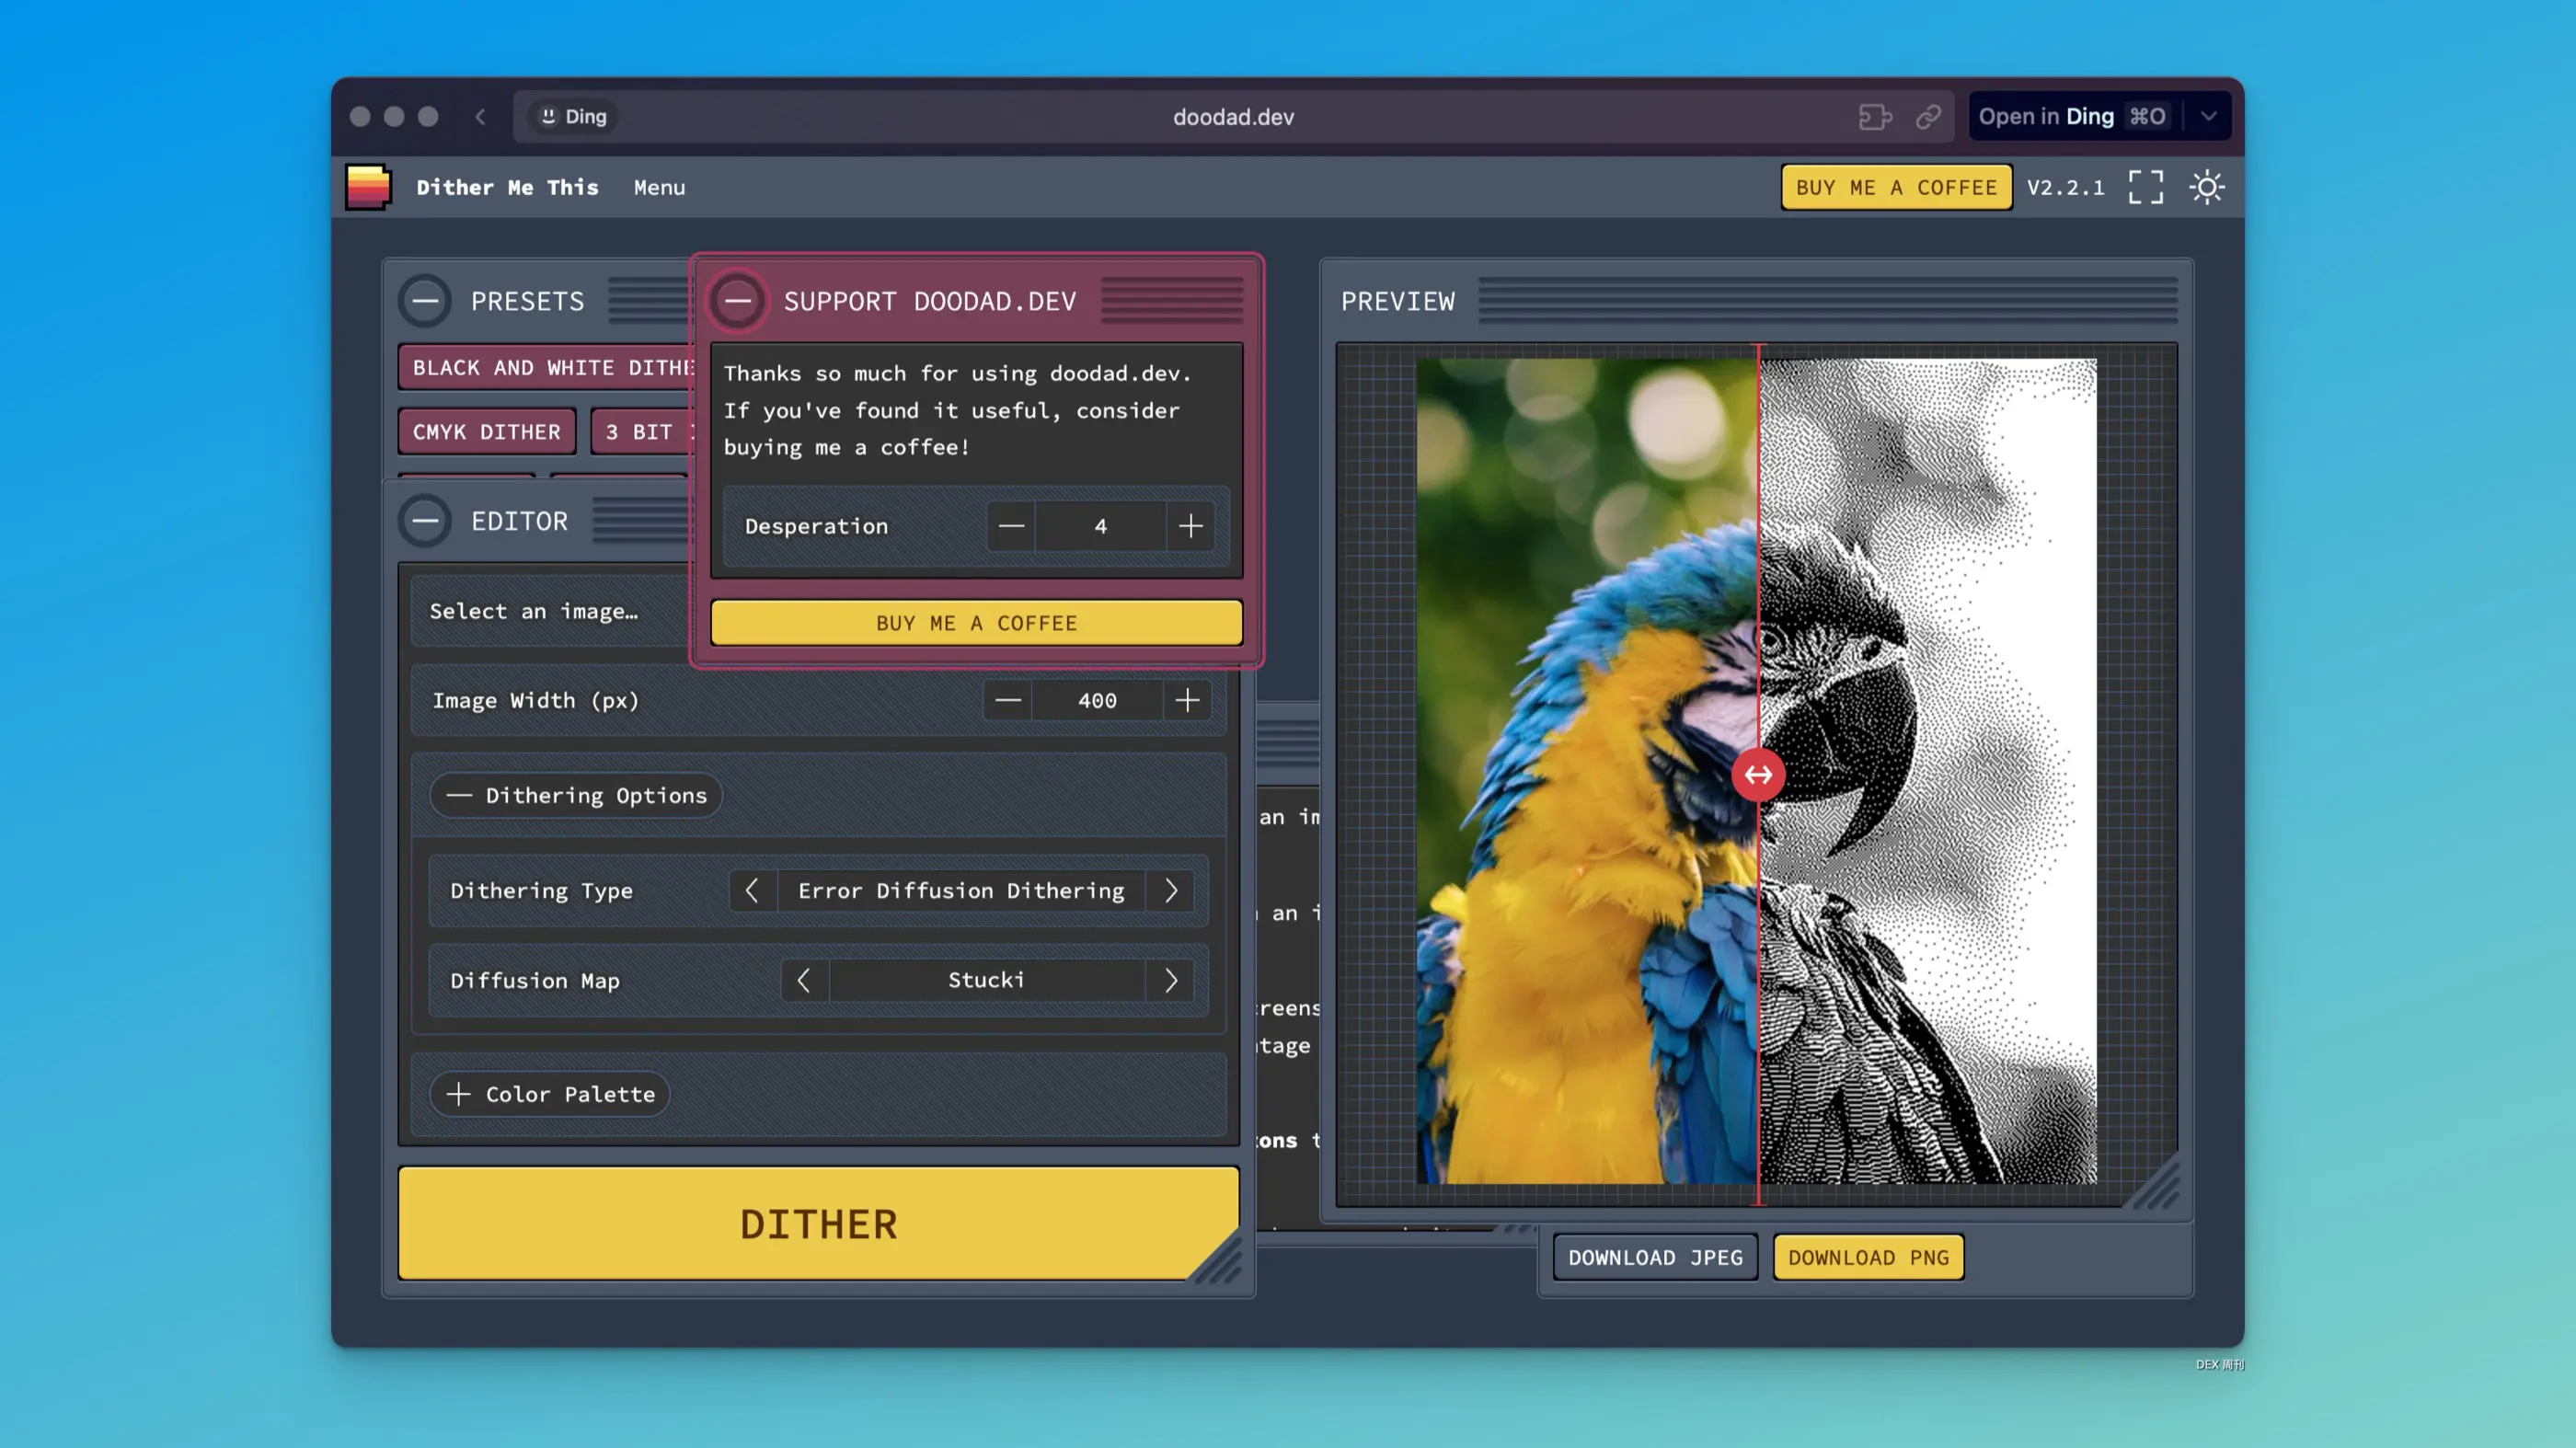This screenshot has height=1448, width=2576.
Task: Click the red comparison slider handle on preview
Action: coord(1758,775)
